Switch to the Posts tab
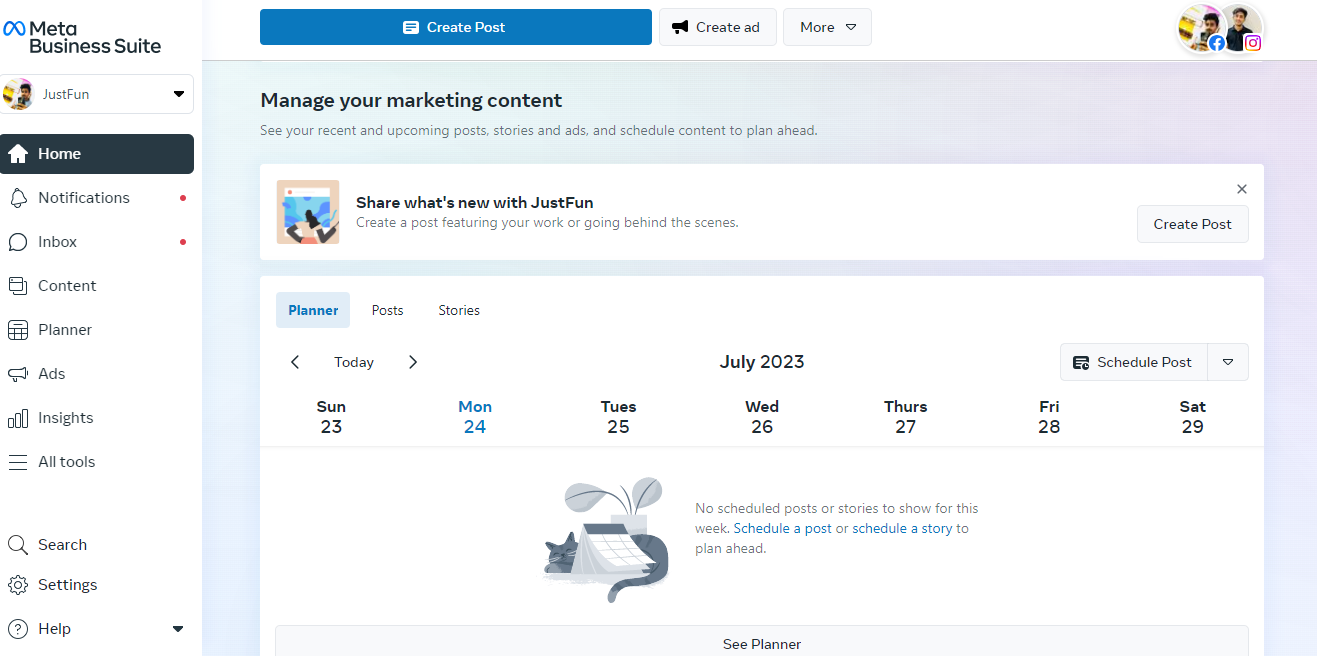Viewport: 1317px width, 656px height. [x=387, y=310]
